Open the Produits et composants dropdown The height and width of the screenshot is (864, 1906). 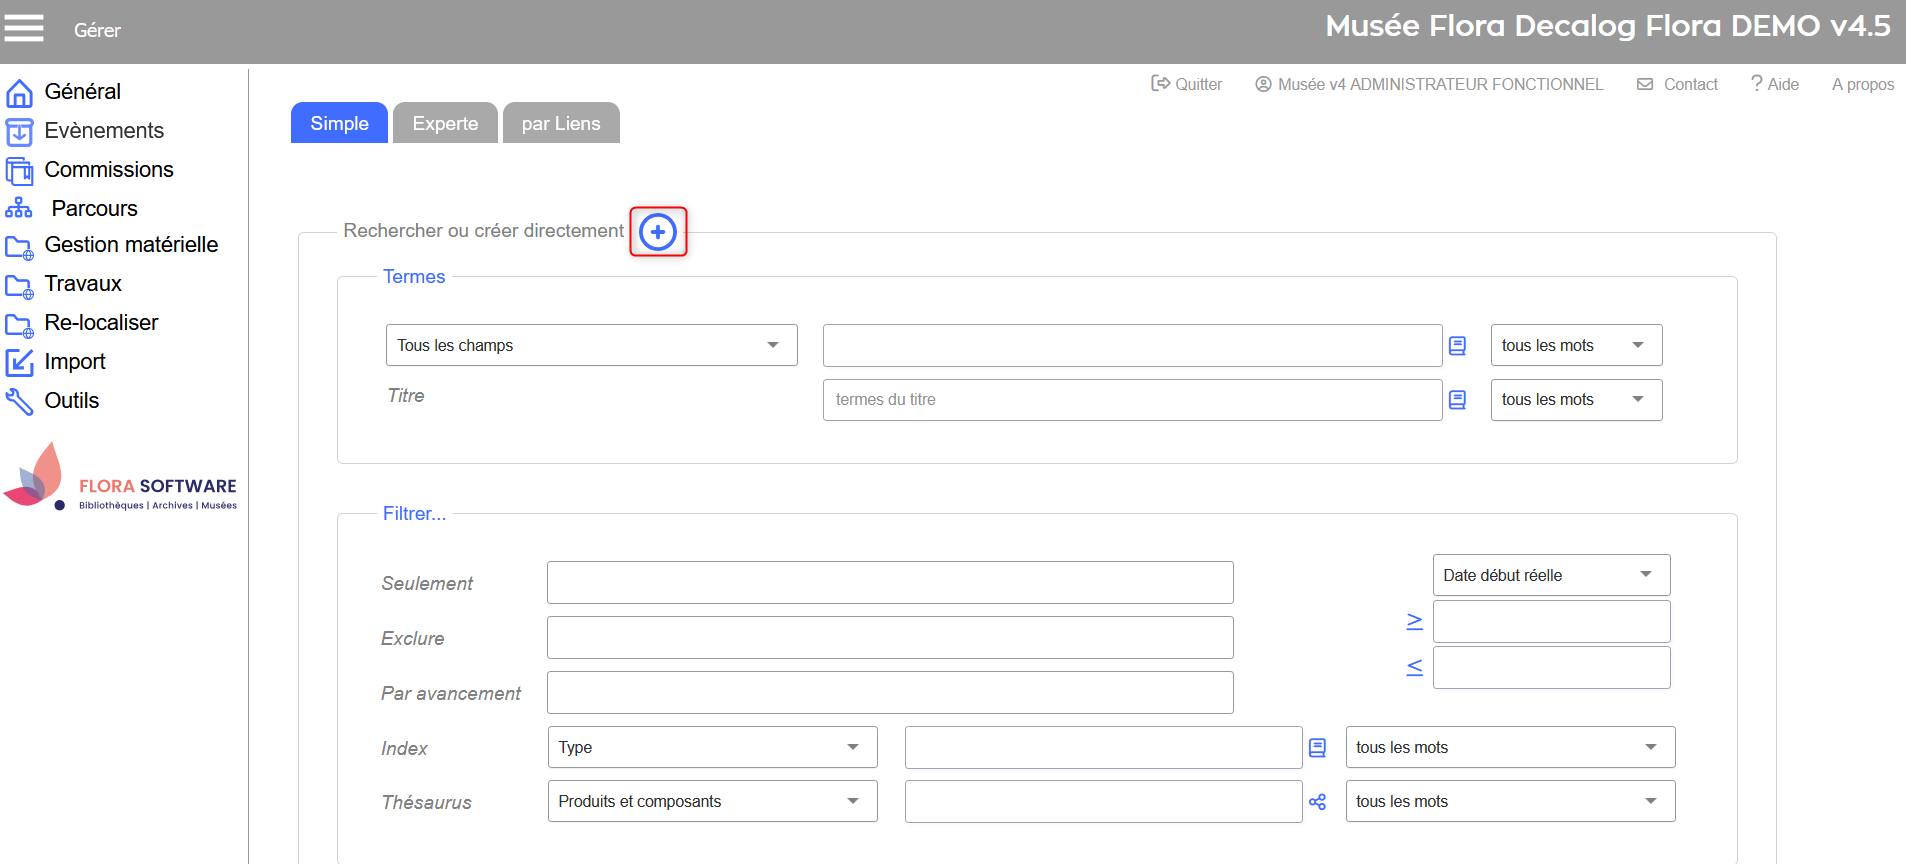[712, 801]
